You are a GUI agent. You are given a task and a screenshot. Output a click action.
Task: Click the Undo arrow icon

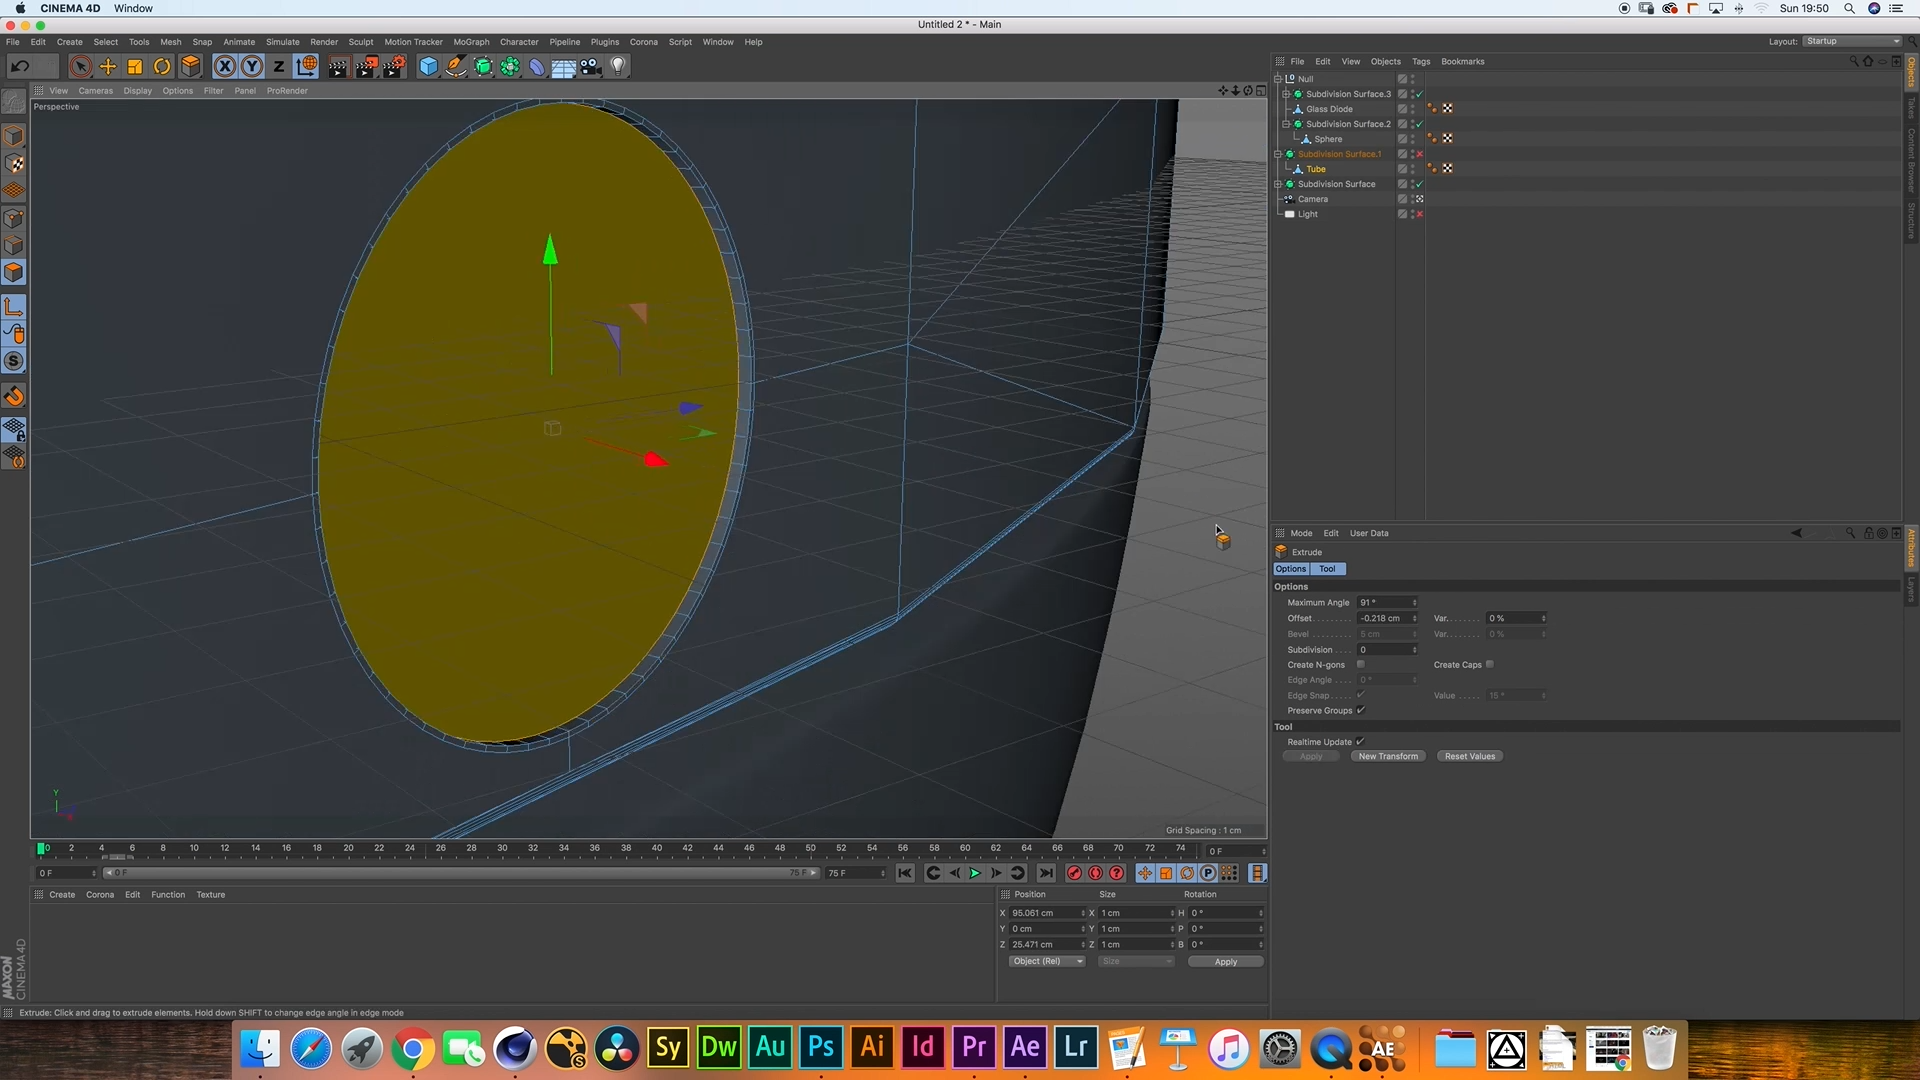pos(20,67)
